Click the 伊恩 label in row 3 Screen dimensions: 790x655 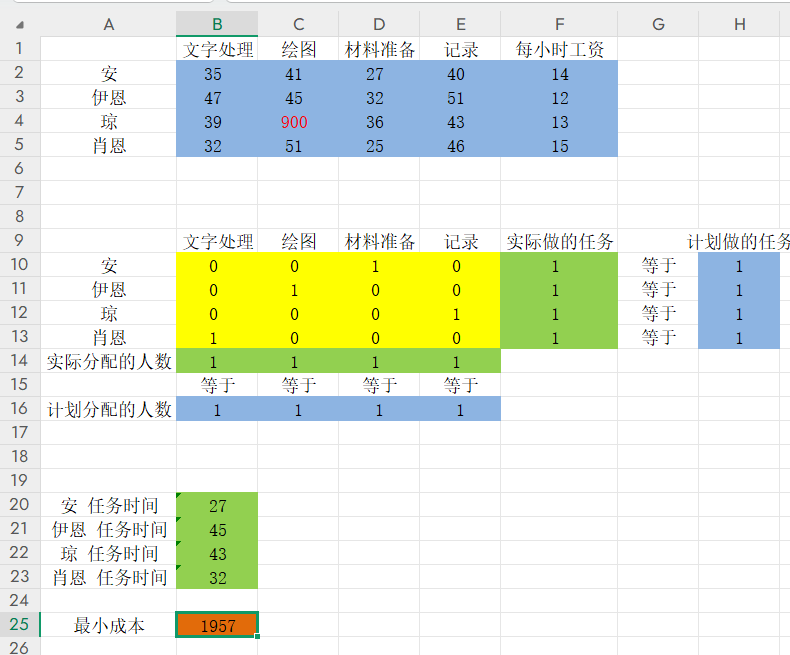[x=108, y=98]
